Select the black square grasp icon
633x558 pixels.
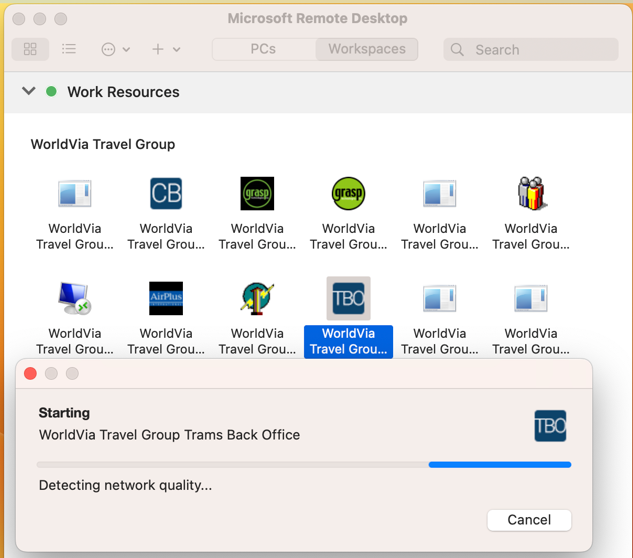(x=257, y=193)
